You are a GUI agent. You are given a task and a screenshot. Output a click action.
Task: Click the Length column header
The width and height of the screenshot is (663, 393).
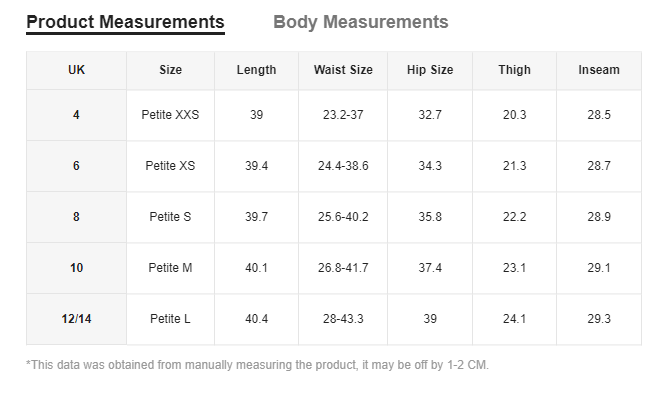coord(256,70)
